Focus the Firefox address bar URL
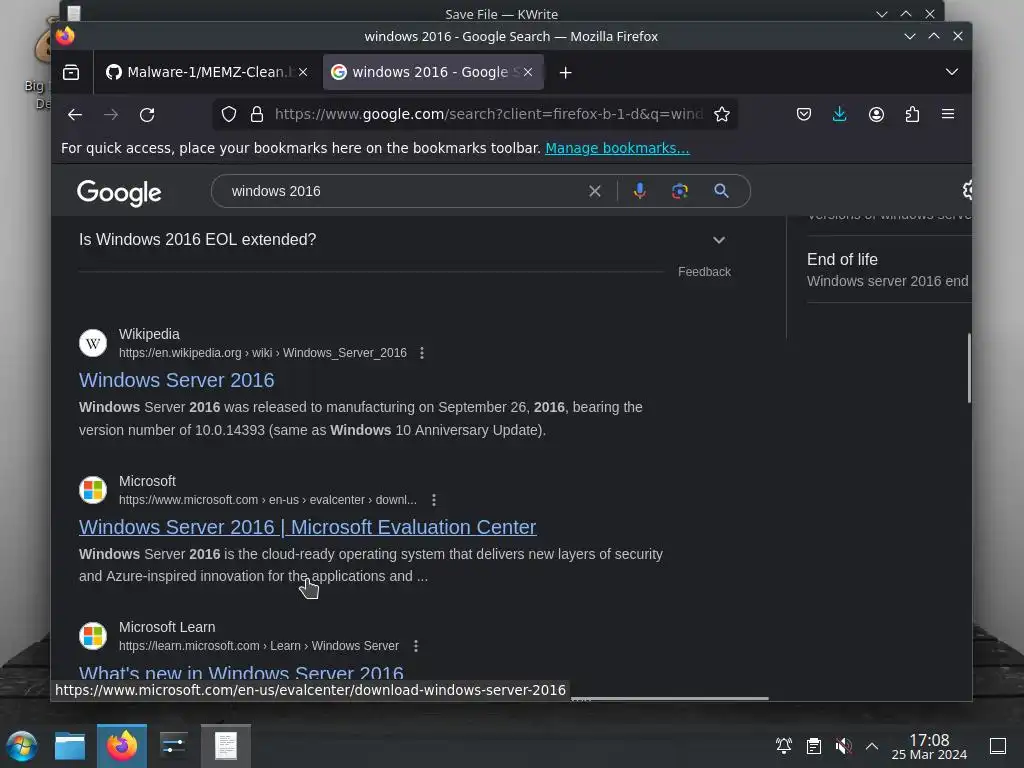This screenshot has height=768, width=1024. pyautogui.click(x=487, y=114)
